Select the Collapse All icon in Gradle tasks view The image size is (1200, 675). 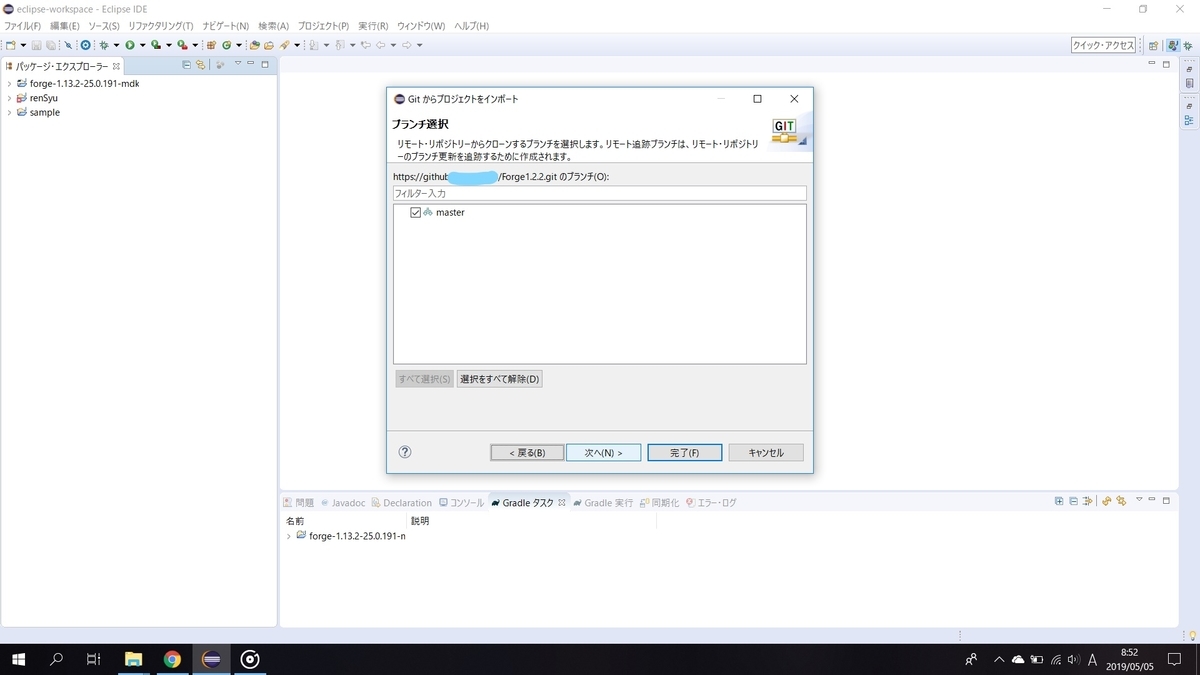(1073, 501)
